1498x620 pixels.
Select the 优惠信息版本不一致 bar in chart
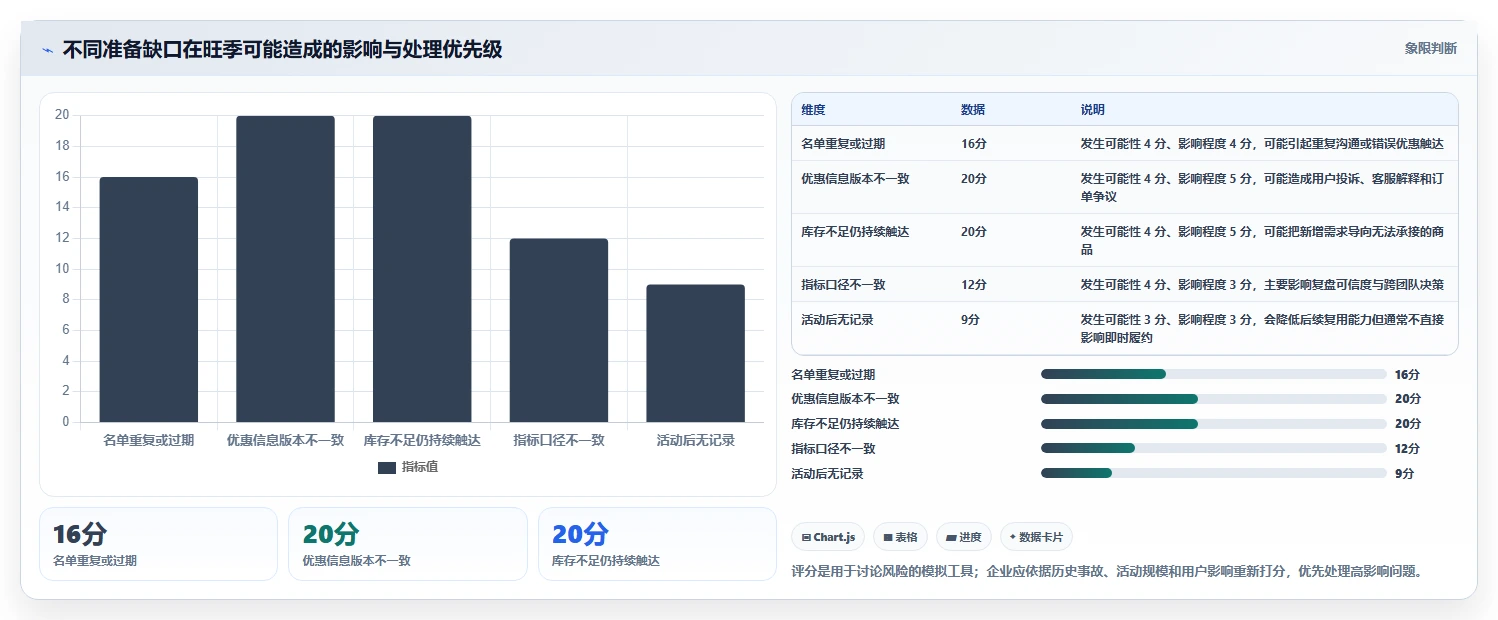(285, 269)
